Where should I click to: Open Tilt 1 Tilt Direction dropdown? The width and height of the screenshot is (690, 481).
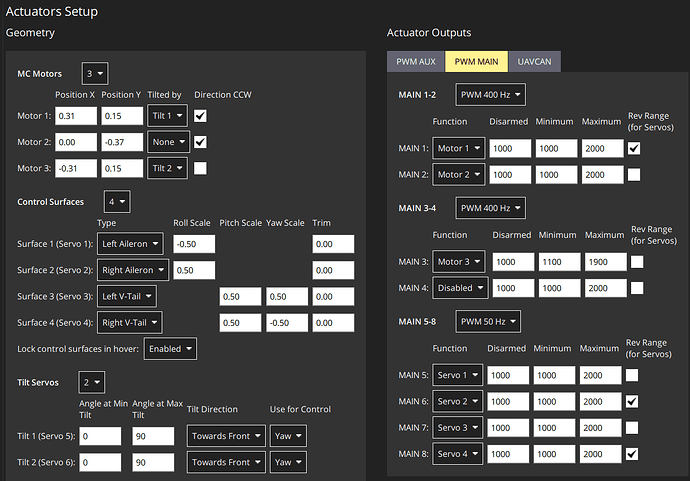226,436
